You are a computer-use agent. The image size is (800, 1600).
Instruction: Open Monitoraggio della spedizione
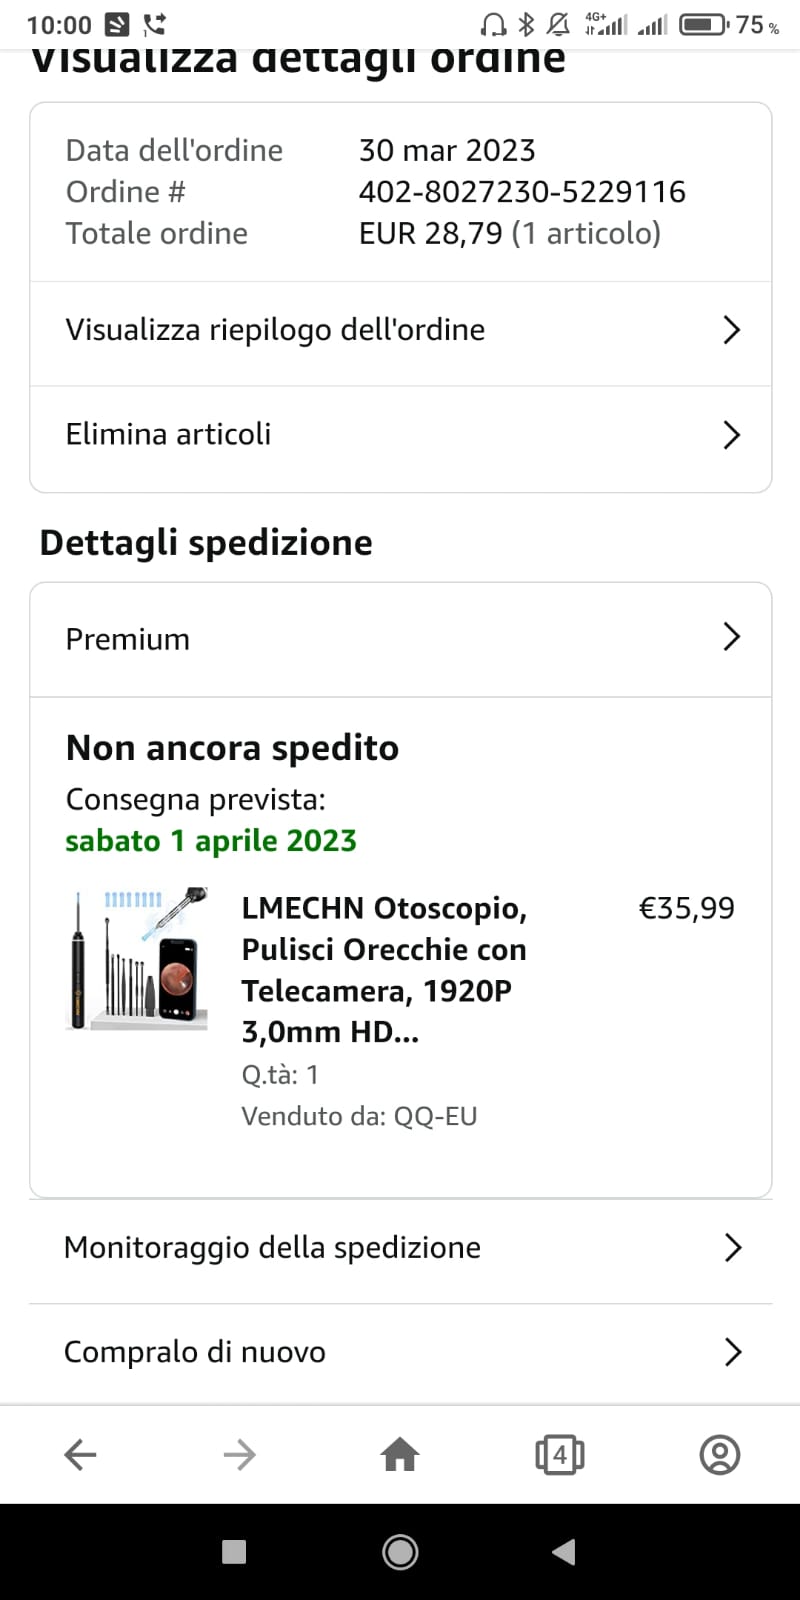coord(272,1247)
